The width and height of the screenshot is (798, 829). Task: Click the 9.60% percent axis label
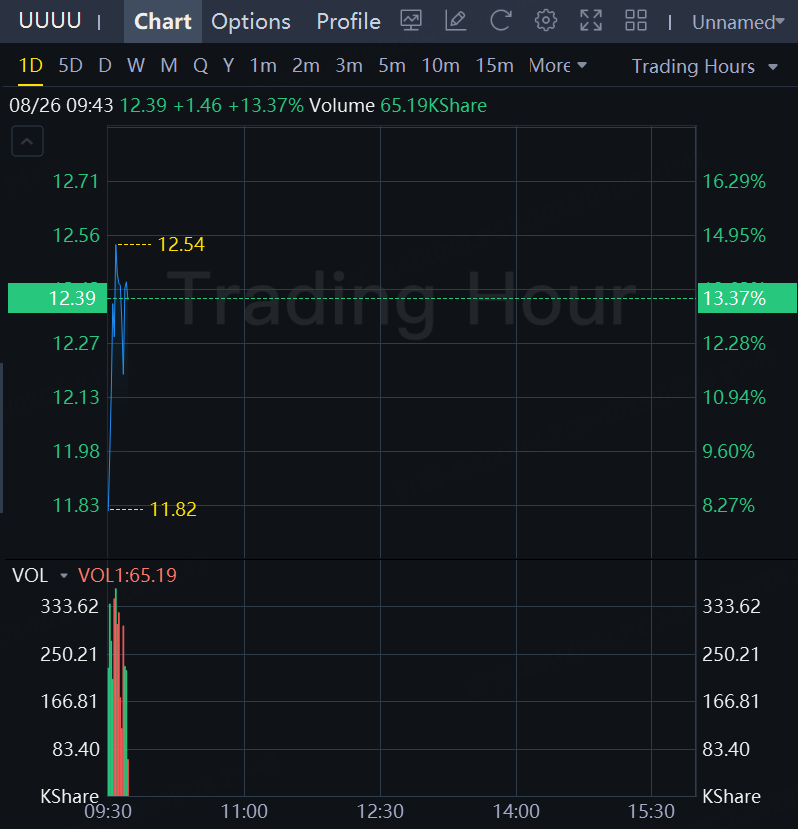[728, 452]
